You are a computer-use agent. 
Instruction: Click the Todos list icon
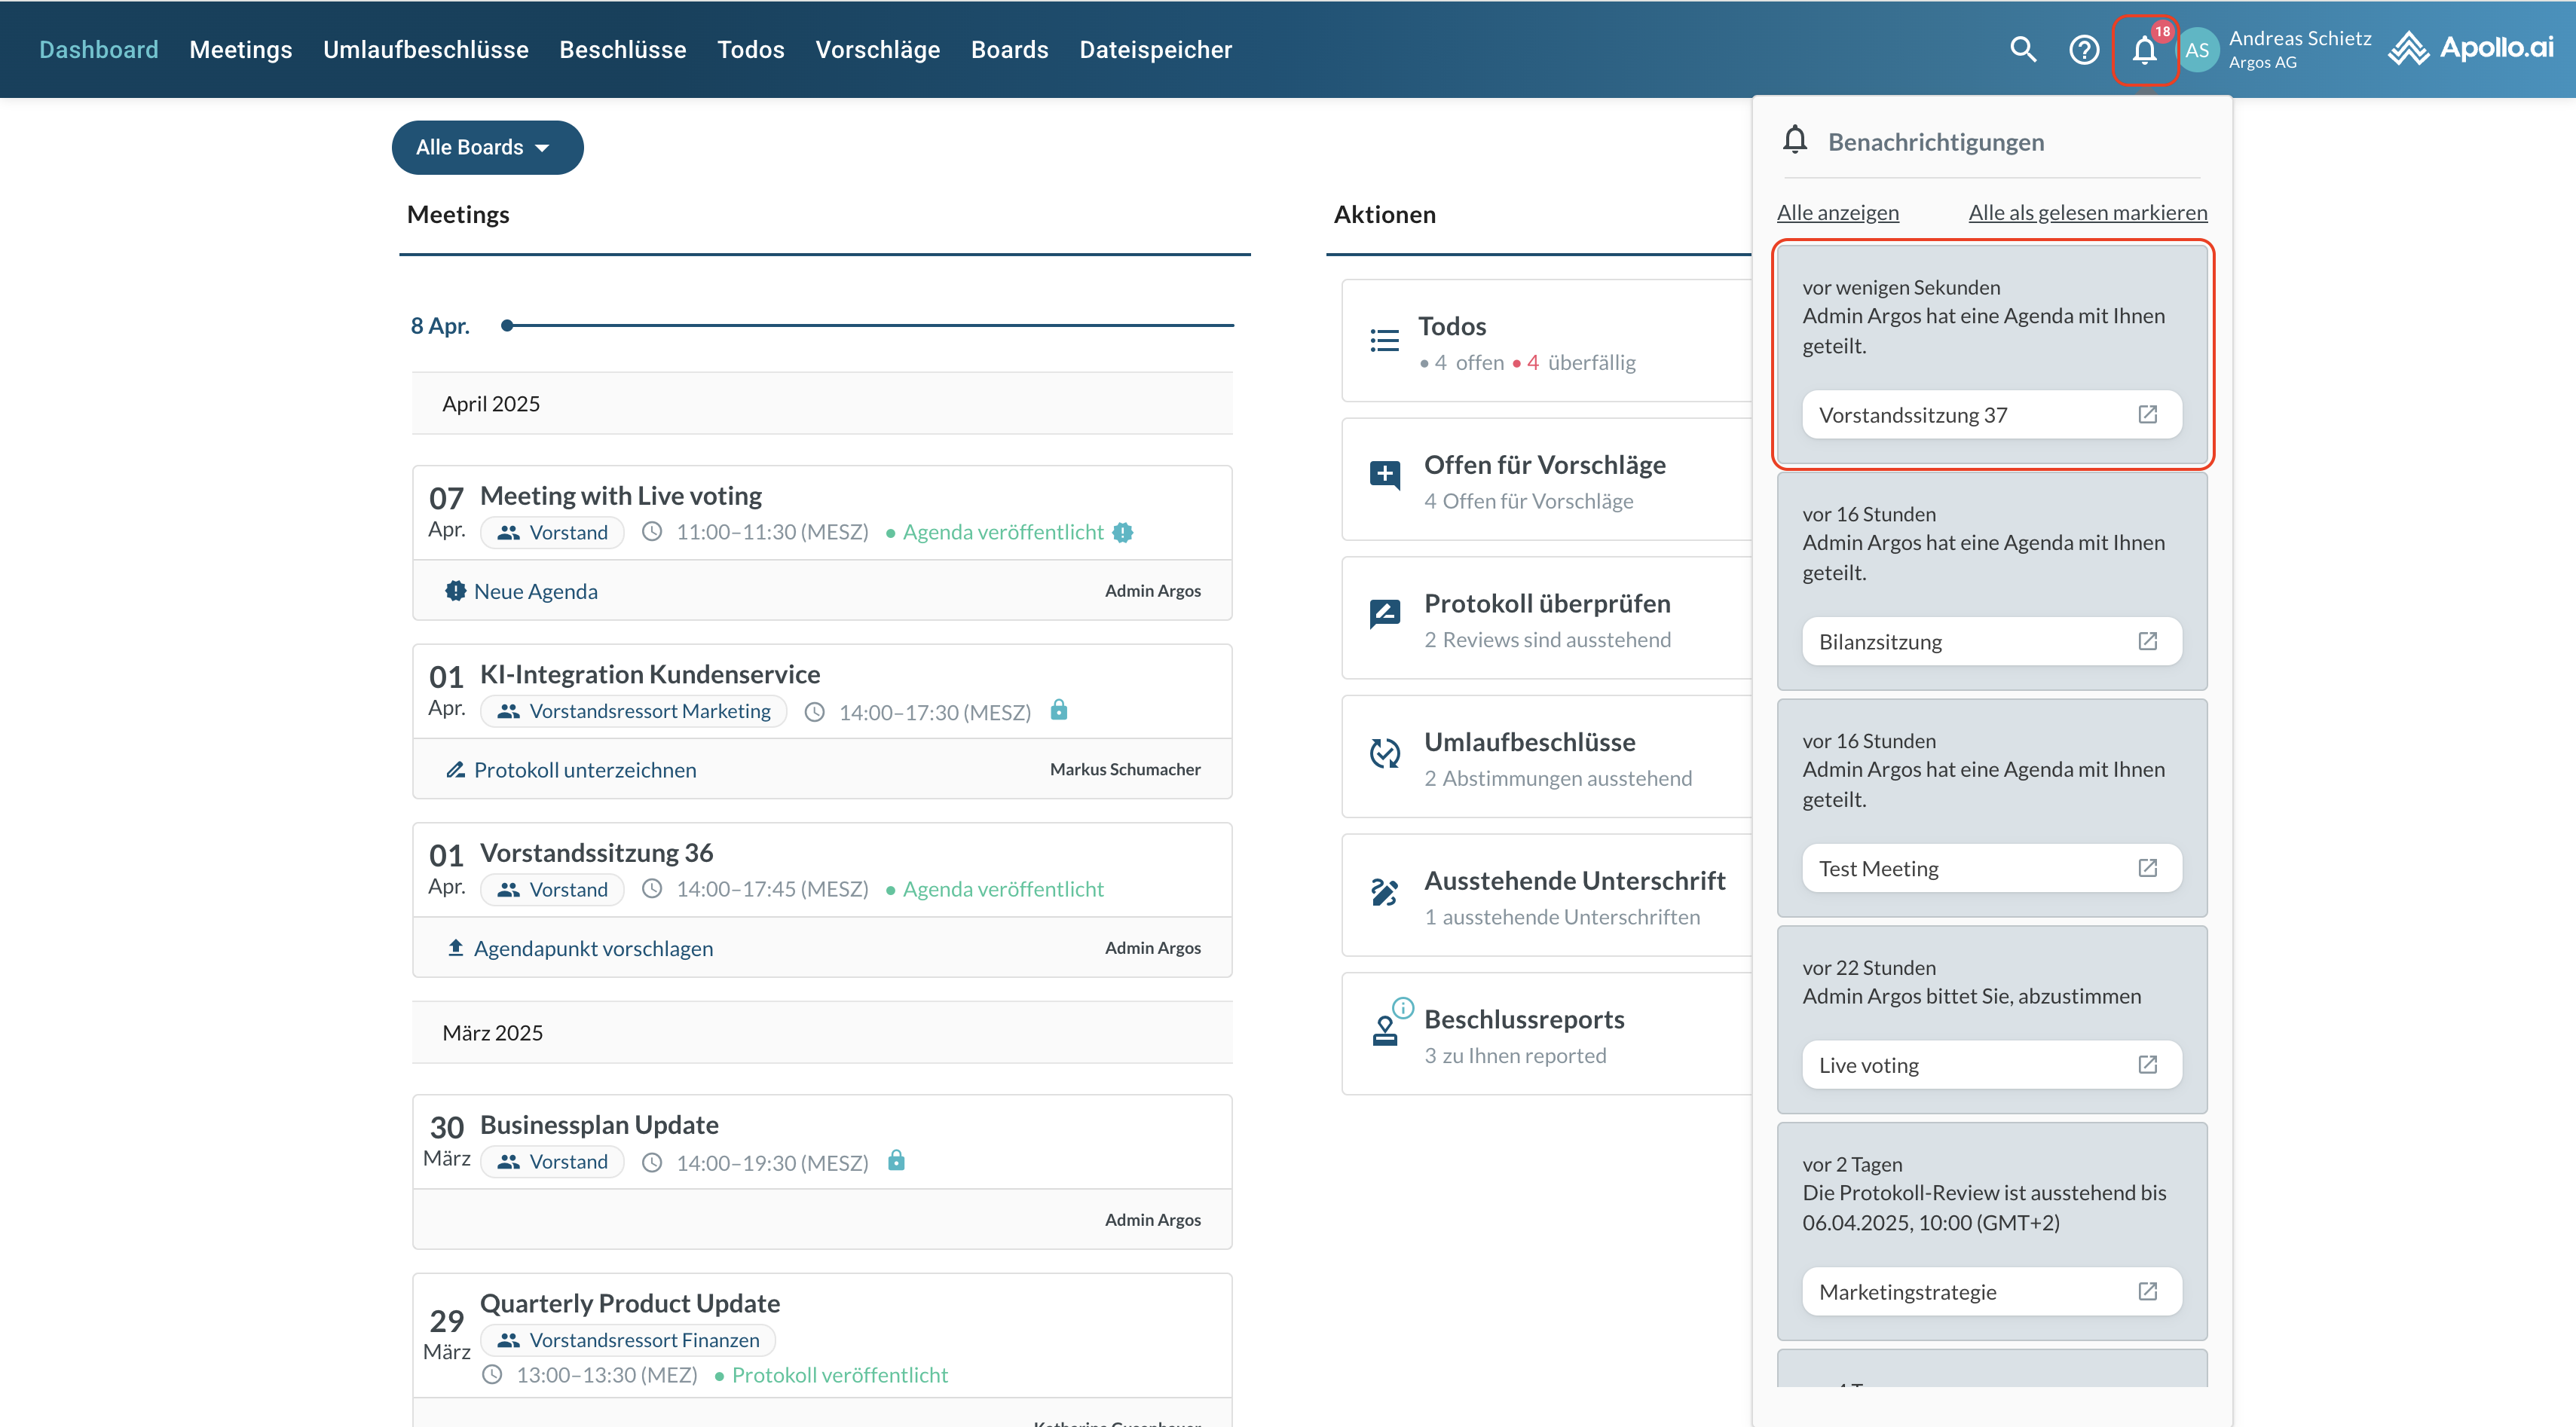click(x=1384, y=341)
